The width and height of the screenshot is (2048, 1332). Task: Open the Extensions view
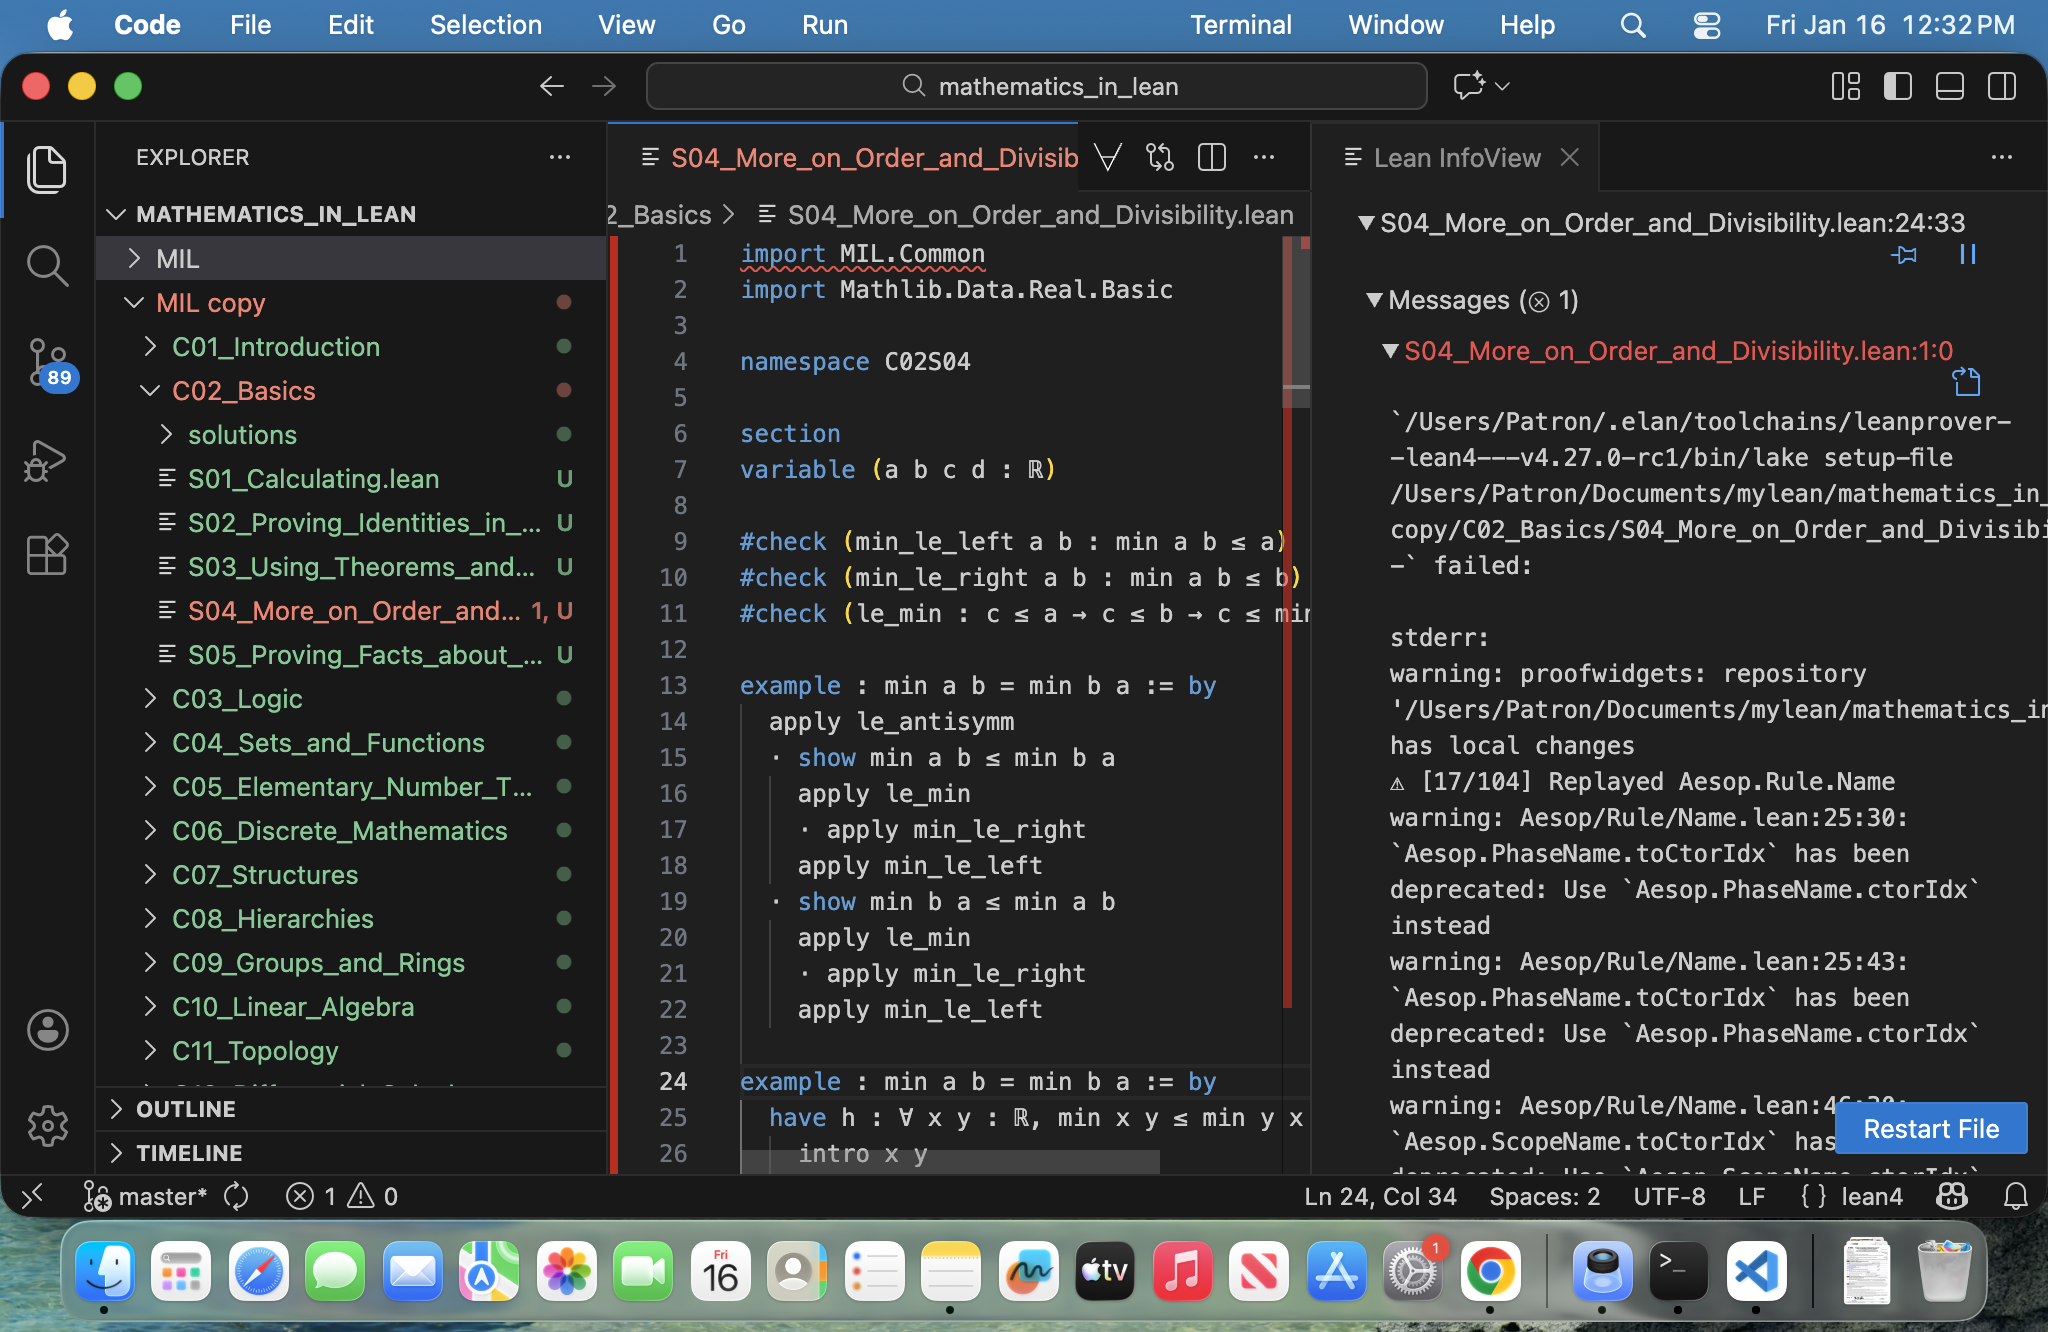tap(47, 554)
